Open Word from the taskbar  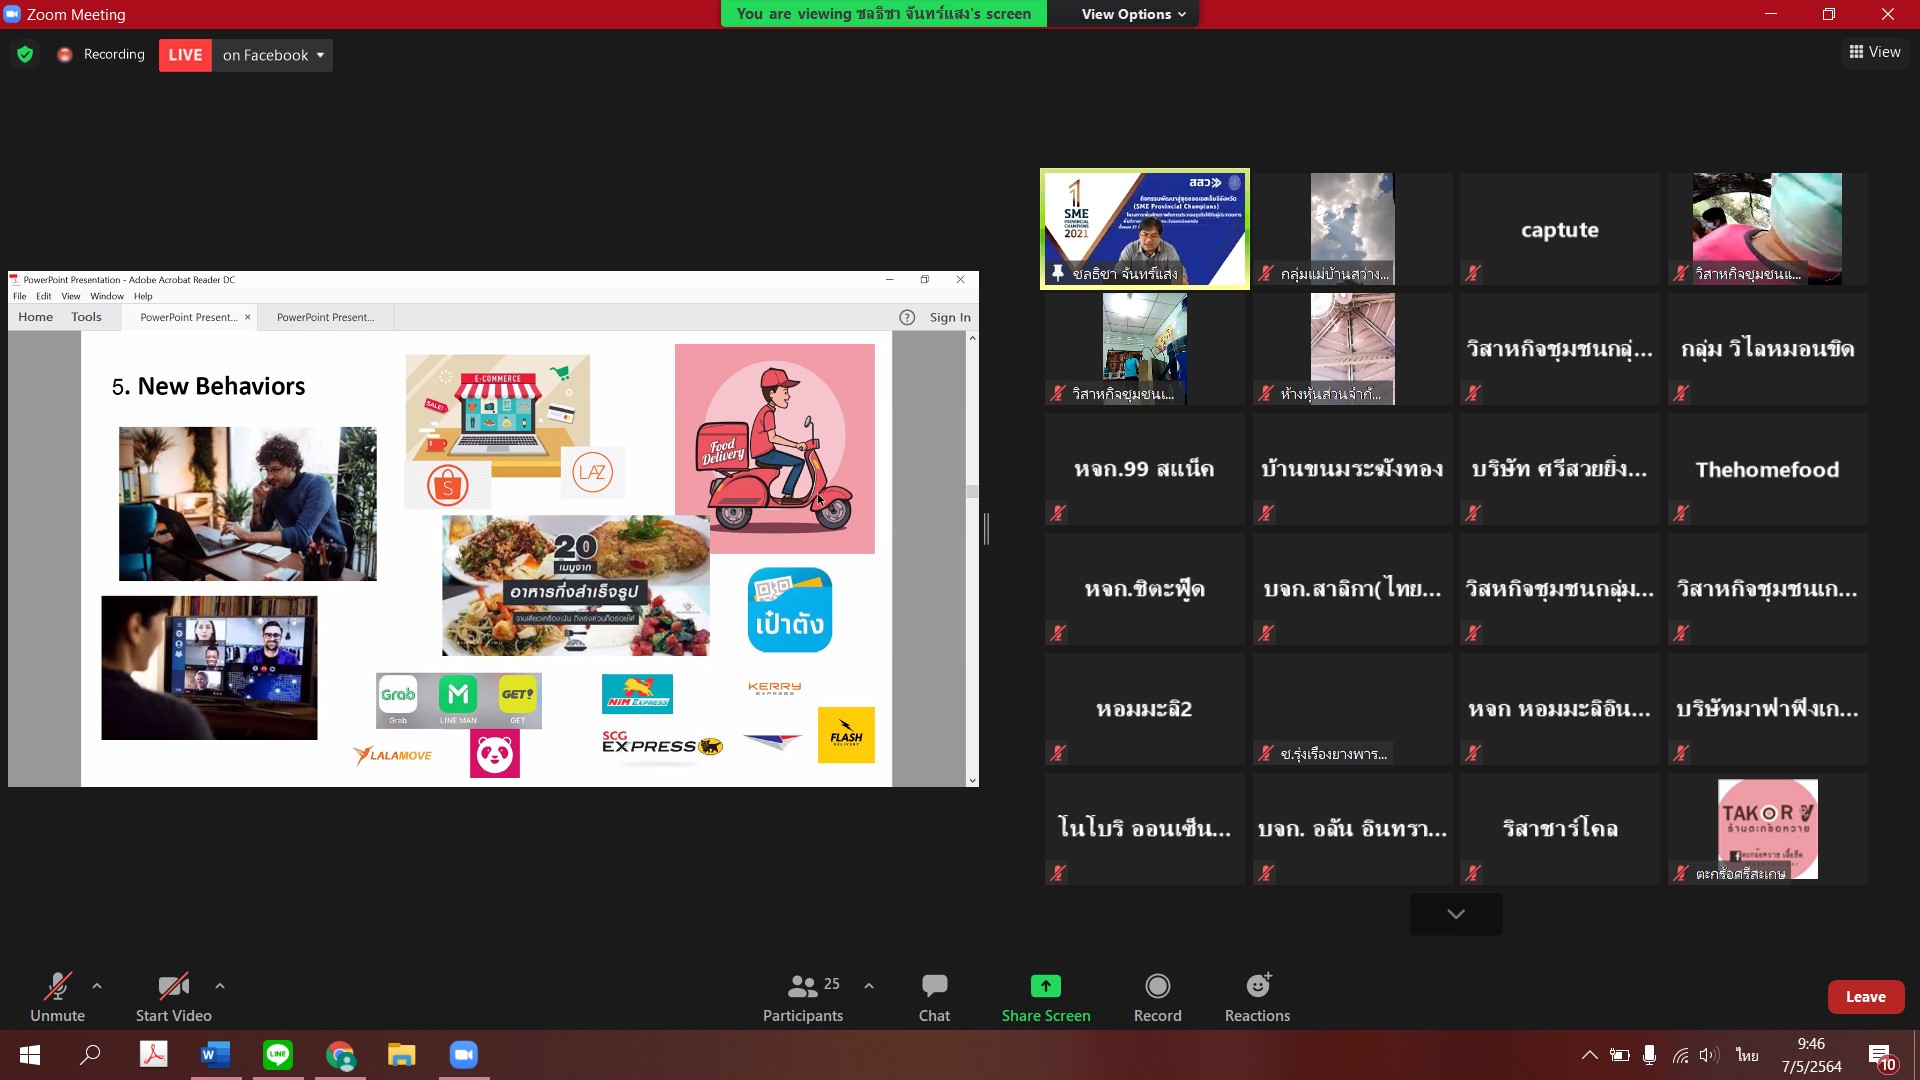pos(215,1055)
